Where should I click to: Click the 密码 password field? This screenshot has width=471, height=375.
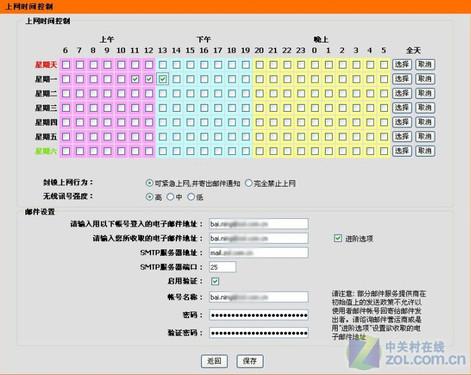point(259,315)
